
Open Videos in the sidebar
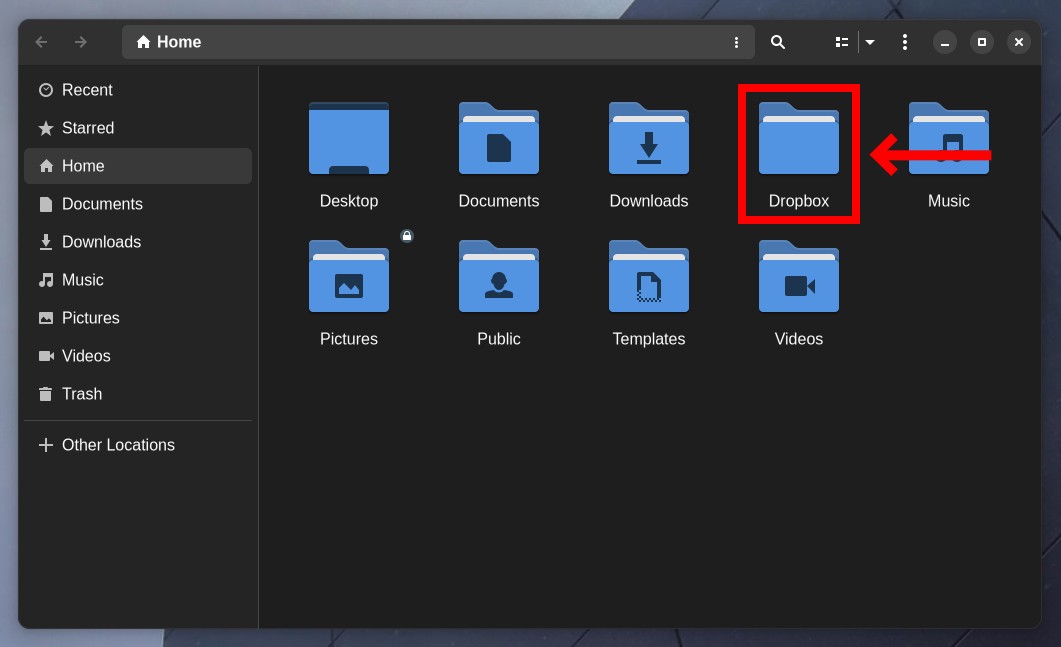point(138,355)
